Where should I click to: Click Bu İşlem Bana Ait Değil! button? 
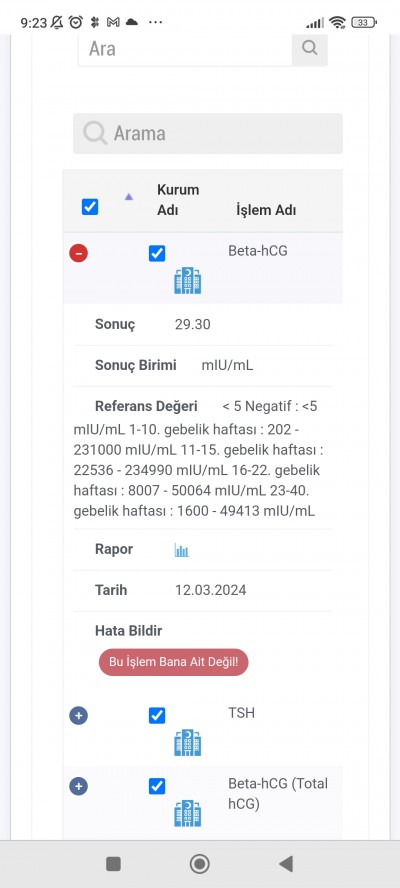click(173, 662)
